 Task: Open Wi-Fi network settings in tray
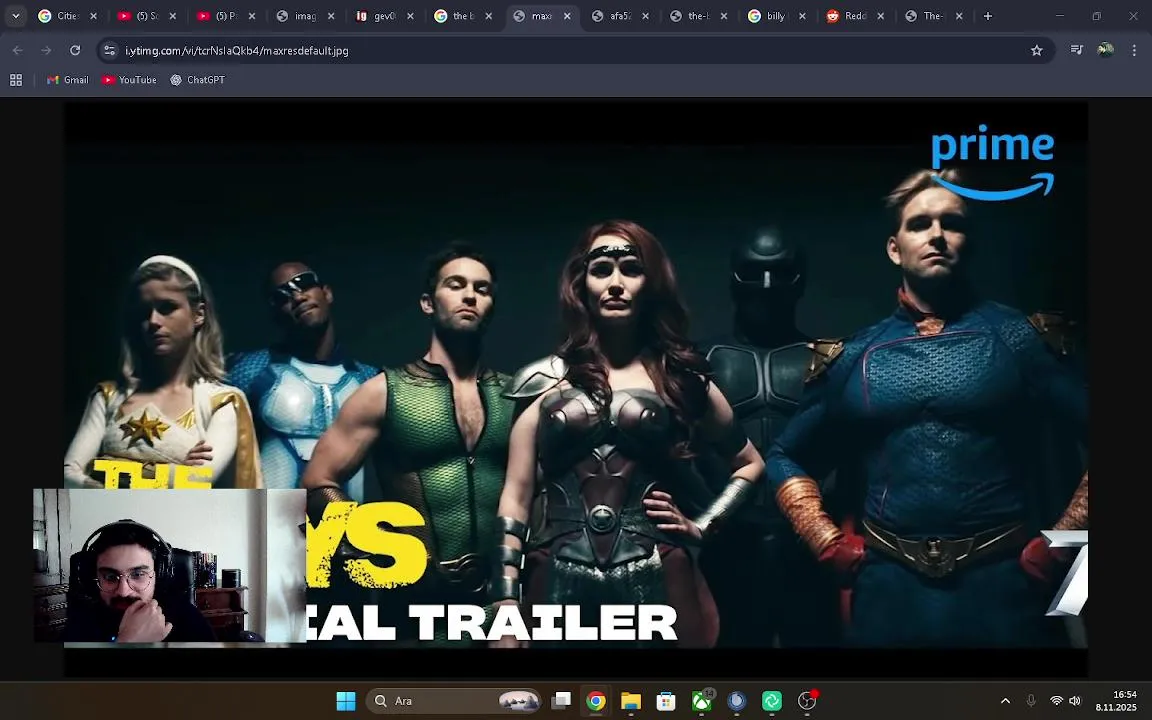click(1056, 701)
